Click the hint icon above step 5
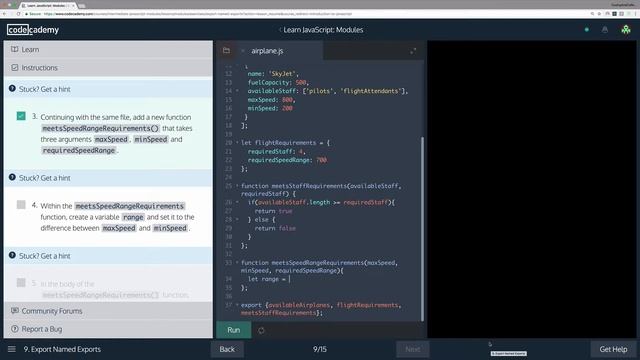This screenshot has height=360, width=640. 12,256
